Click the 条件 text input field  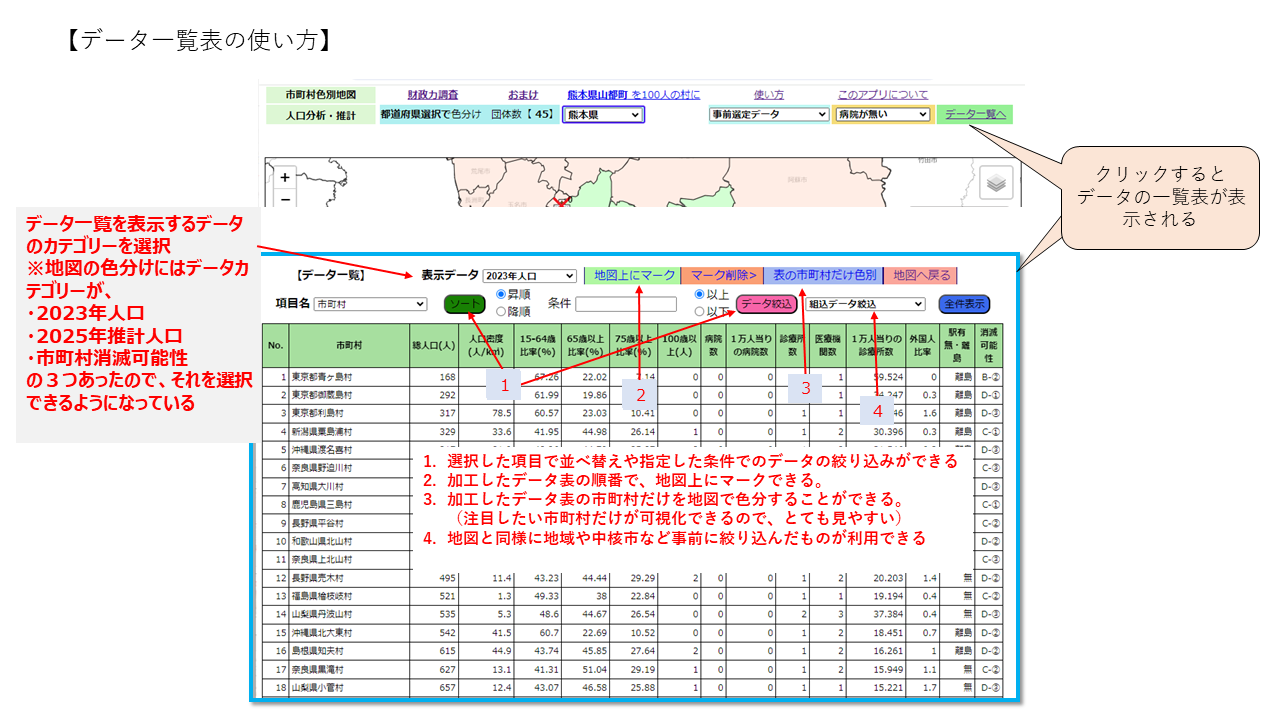(x=626, y=304)
